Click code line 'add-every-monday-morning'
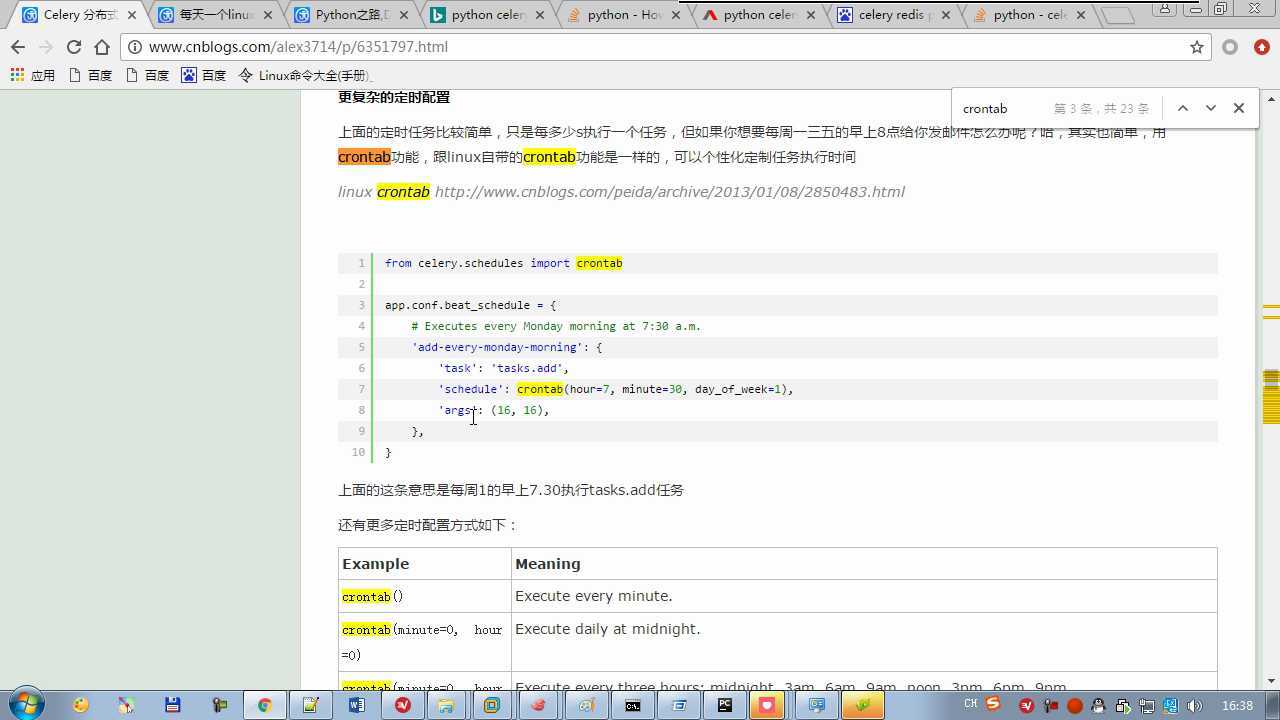This screenshot has width=1280, height=720. click(x=507, y=347)
